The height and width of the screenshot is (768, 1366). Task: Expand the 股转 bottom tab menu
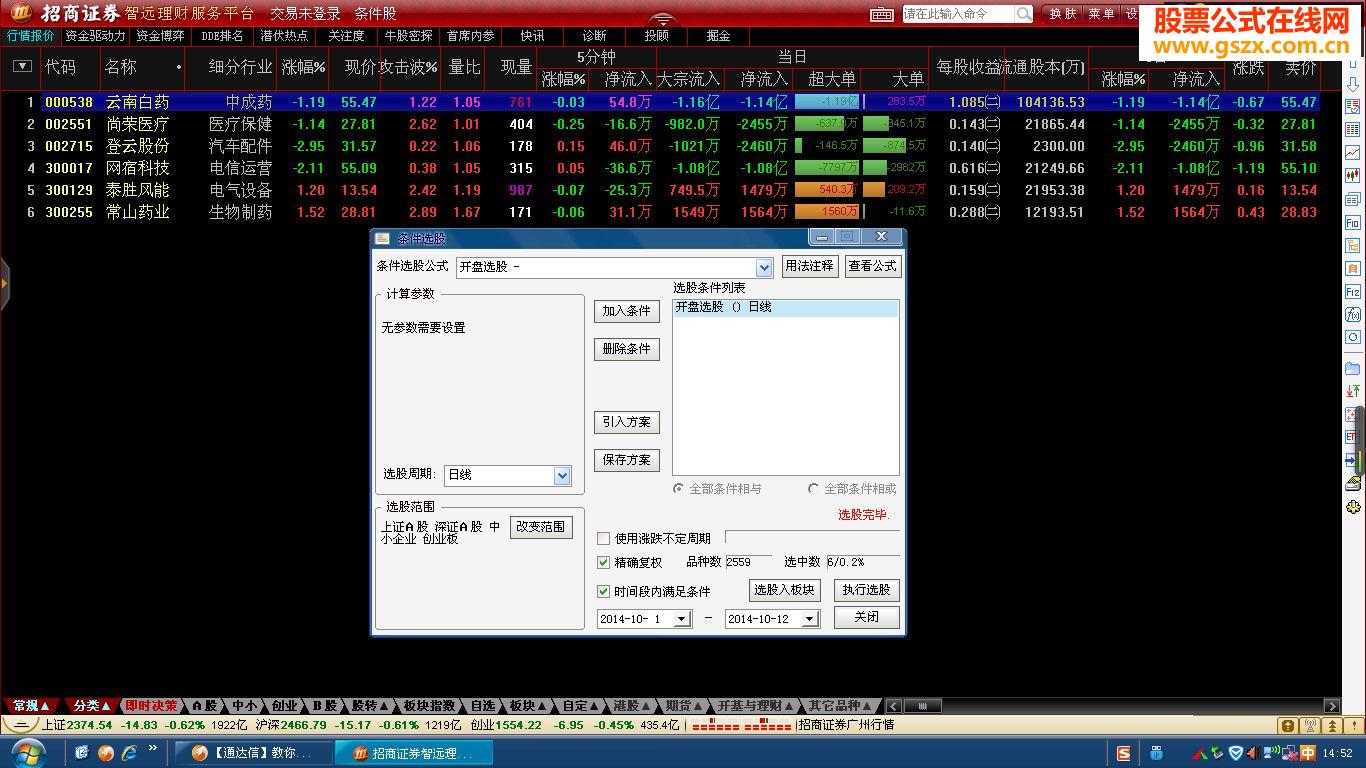click(x=370, y=706)
